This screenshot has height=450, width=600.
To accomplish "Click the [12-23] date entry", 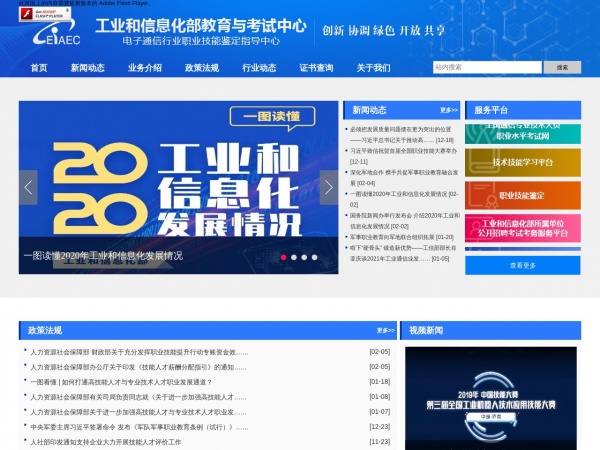I will (380, 427).
